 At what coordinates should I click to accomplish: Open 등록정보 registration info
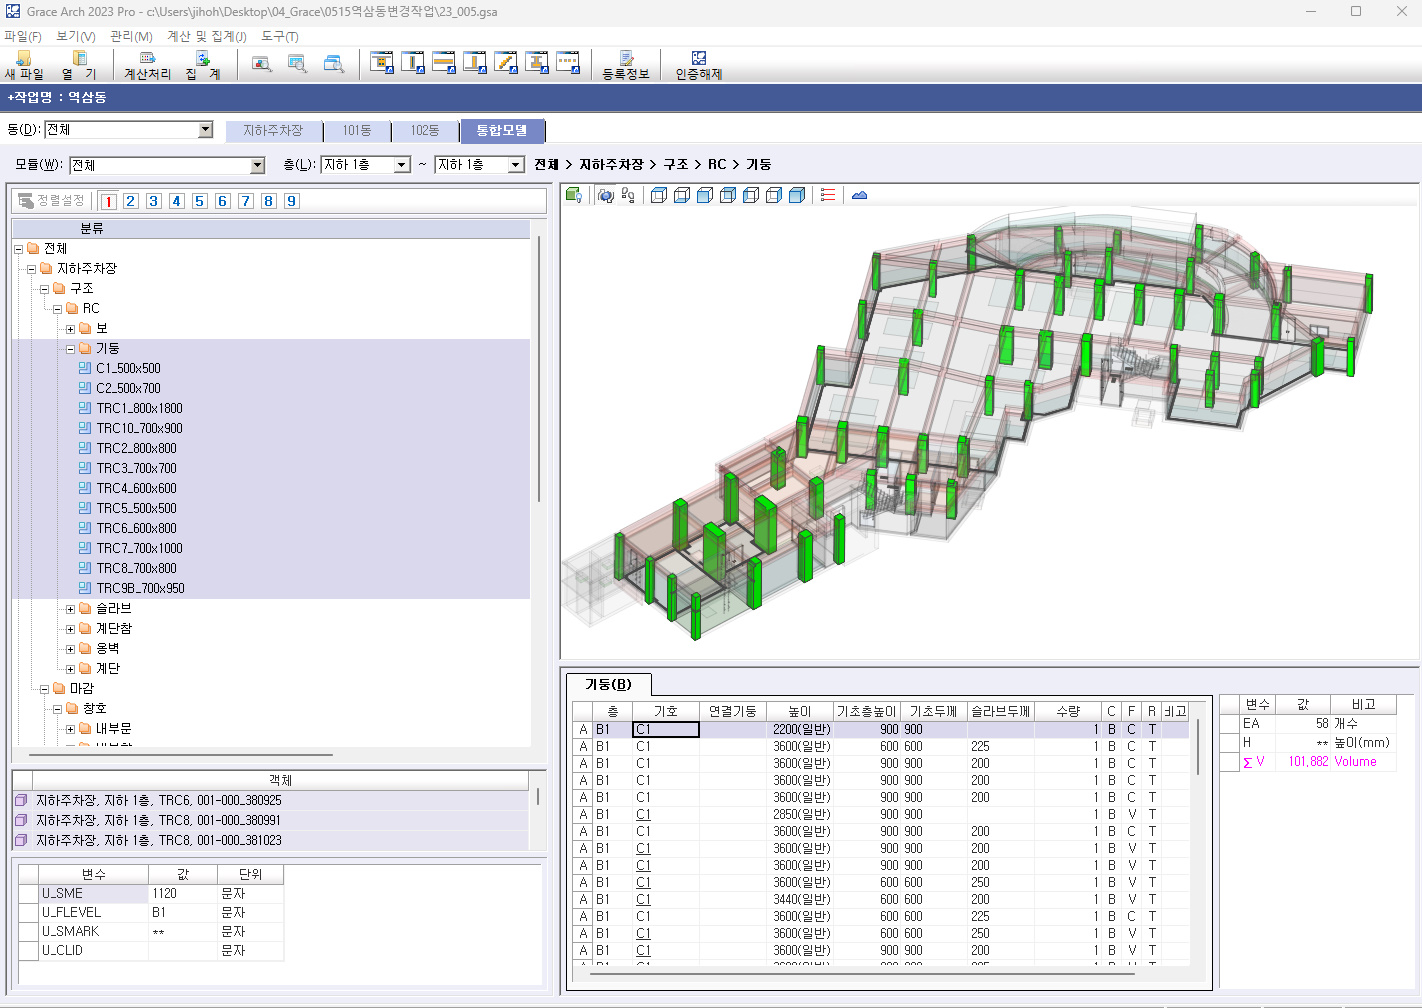(x=626, y=66)
